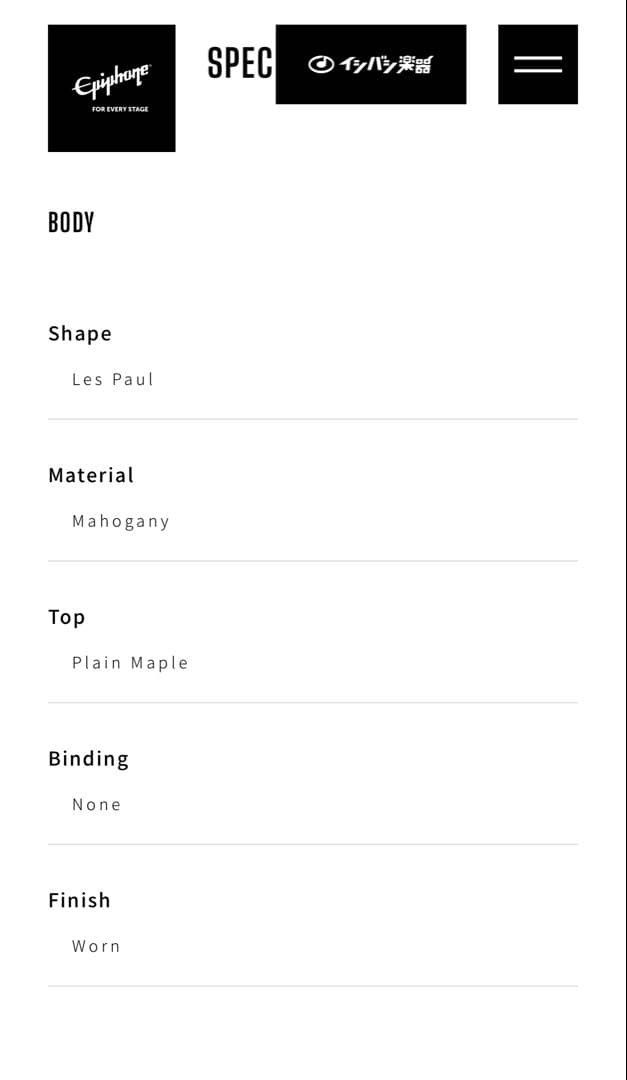Viewport: 627px width, 1080px height.
Task: Click the Shape spec label
Action: pos(80,333)
